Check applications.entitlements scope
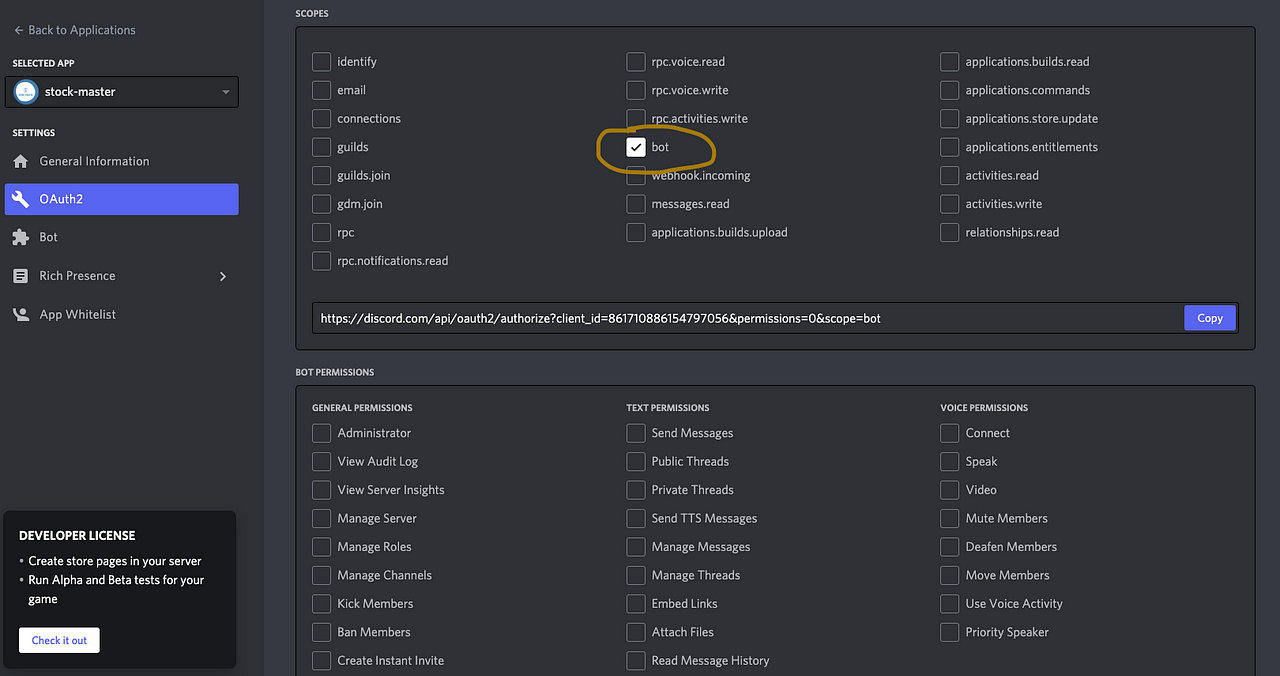Screen dimensions: 1280x676 [950, 147]
